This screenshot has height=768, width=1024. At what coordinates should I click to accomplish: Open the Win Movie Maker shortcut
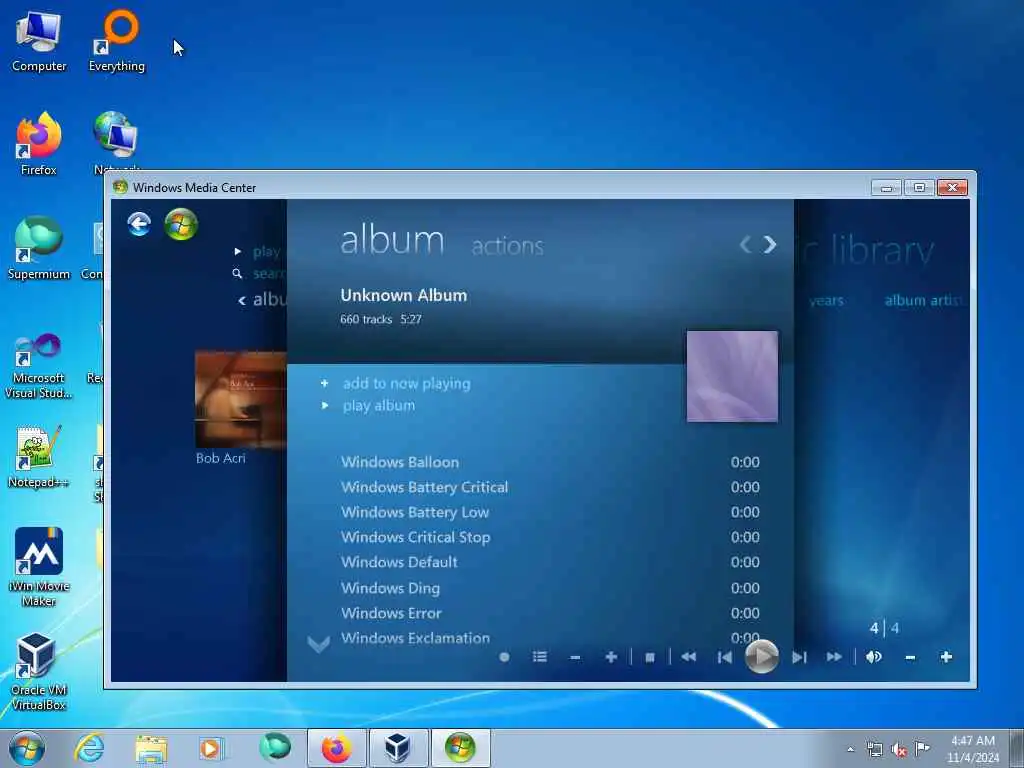pyautogui.click(x=39, y=568)
